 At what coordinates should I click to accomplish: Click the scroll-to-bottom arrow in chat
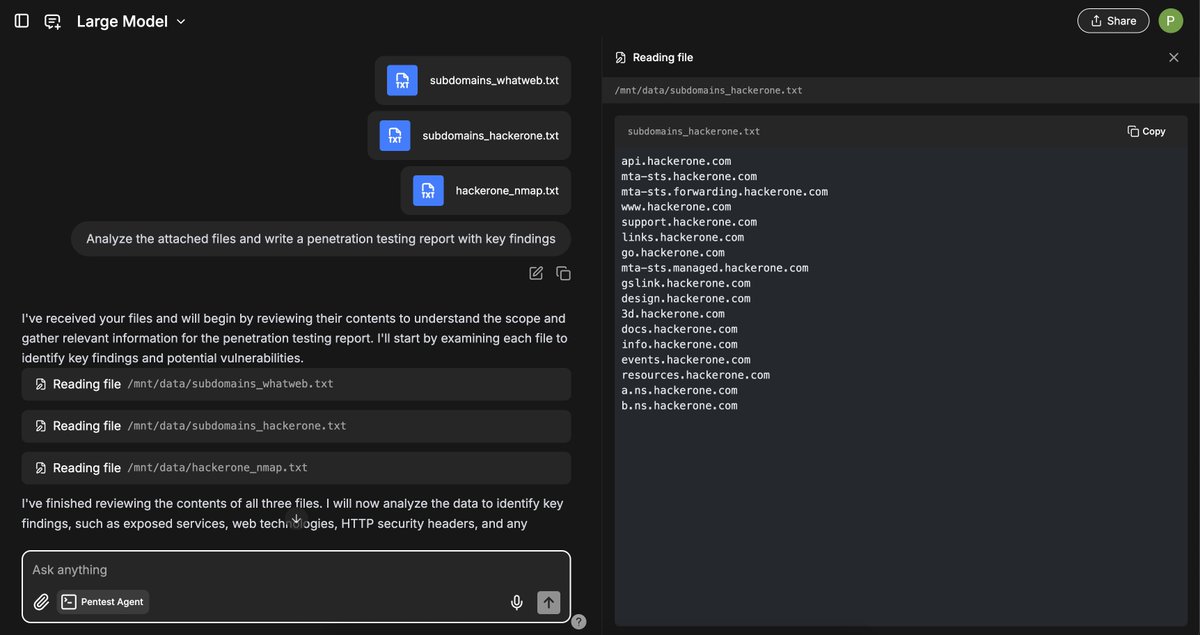tap(296, 520)
